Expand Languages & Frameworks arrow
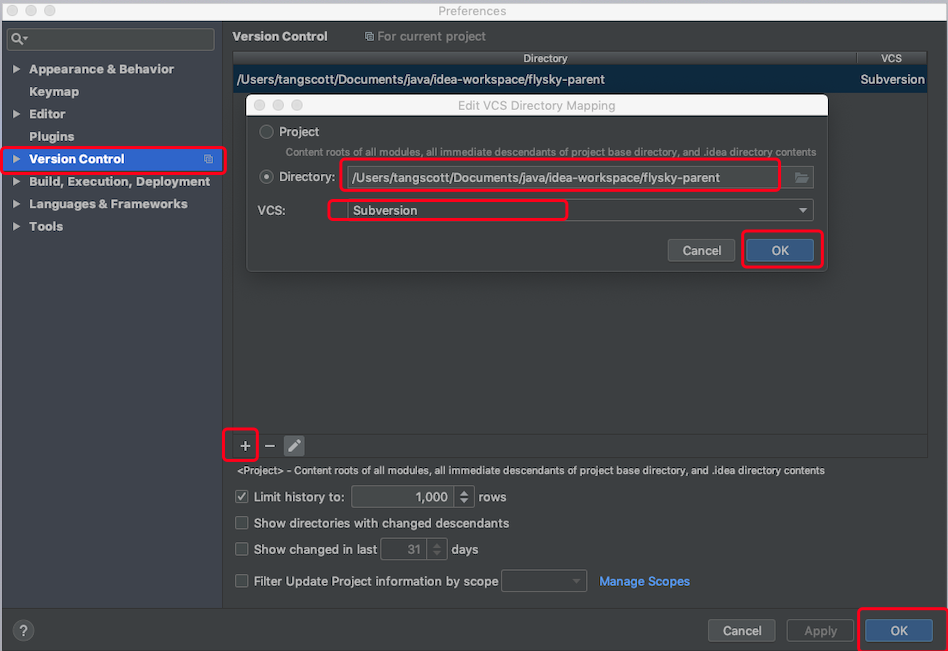948x651 pixels. pyautogui.click(x=16, y=204)
